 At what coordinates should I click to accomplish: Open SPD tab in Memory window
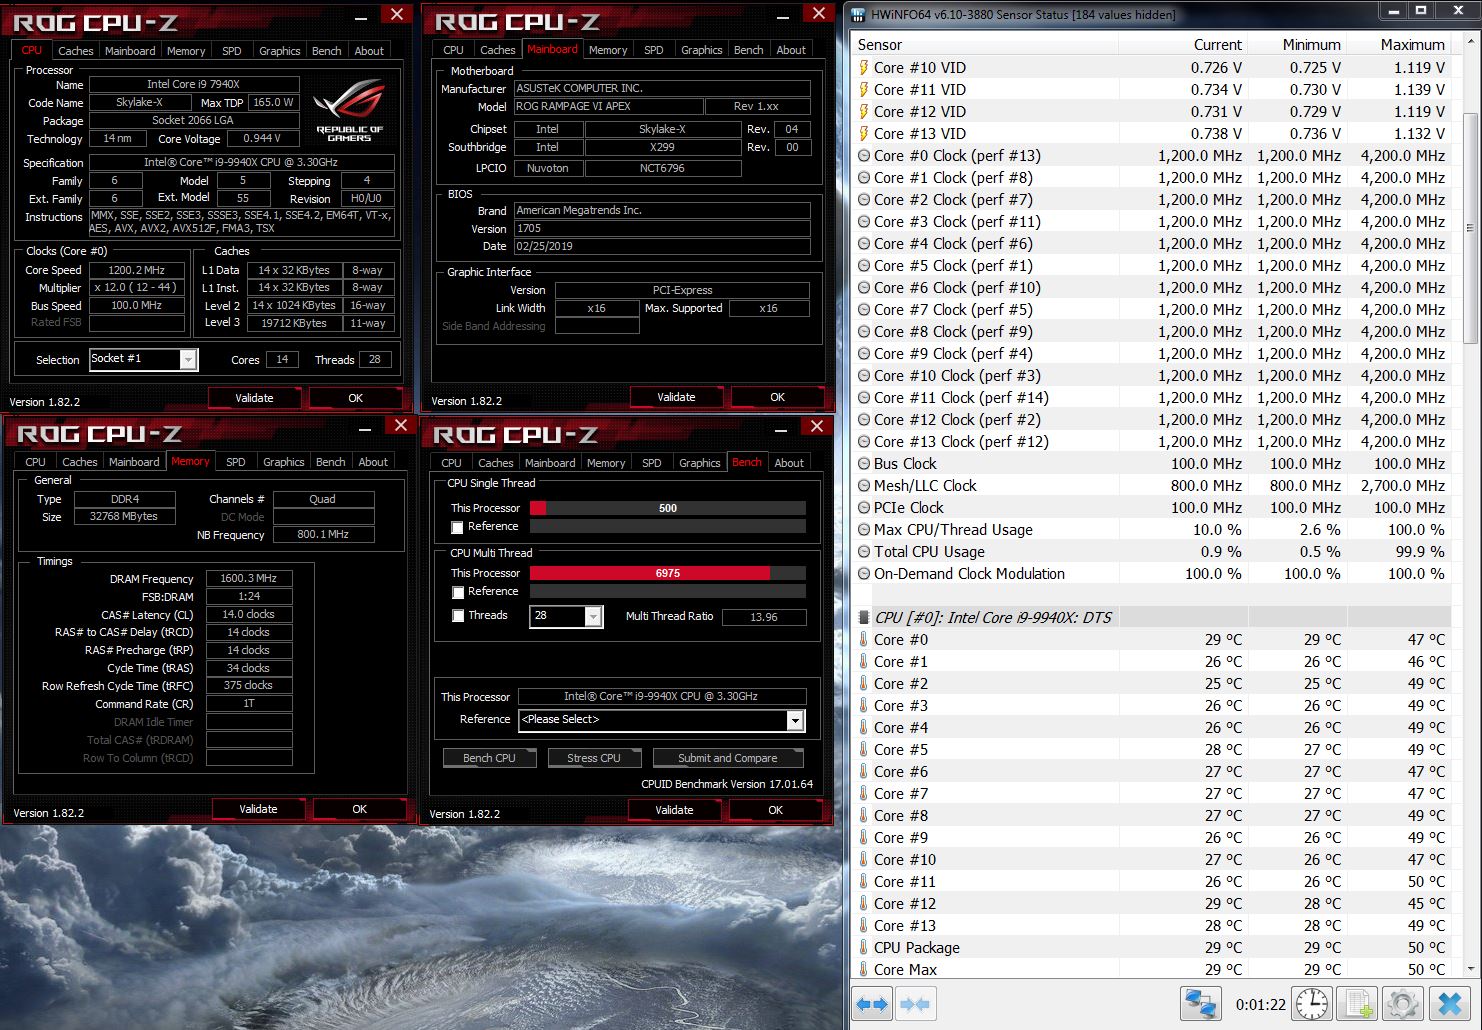236,462
